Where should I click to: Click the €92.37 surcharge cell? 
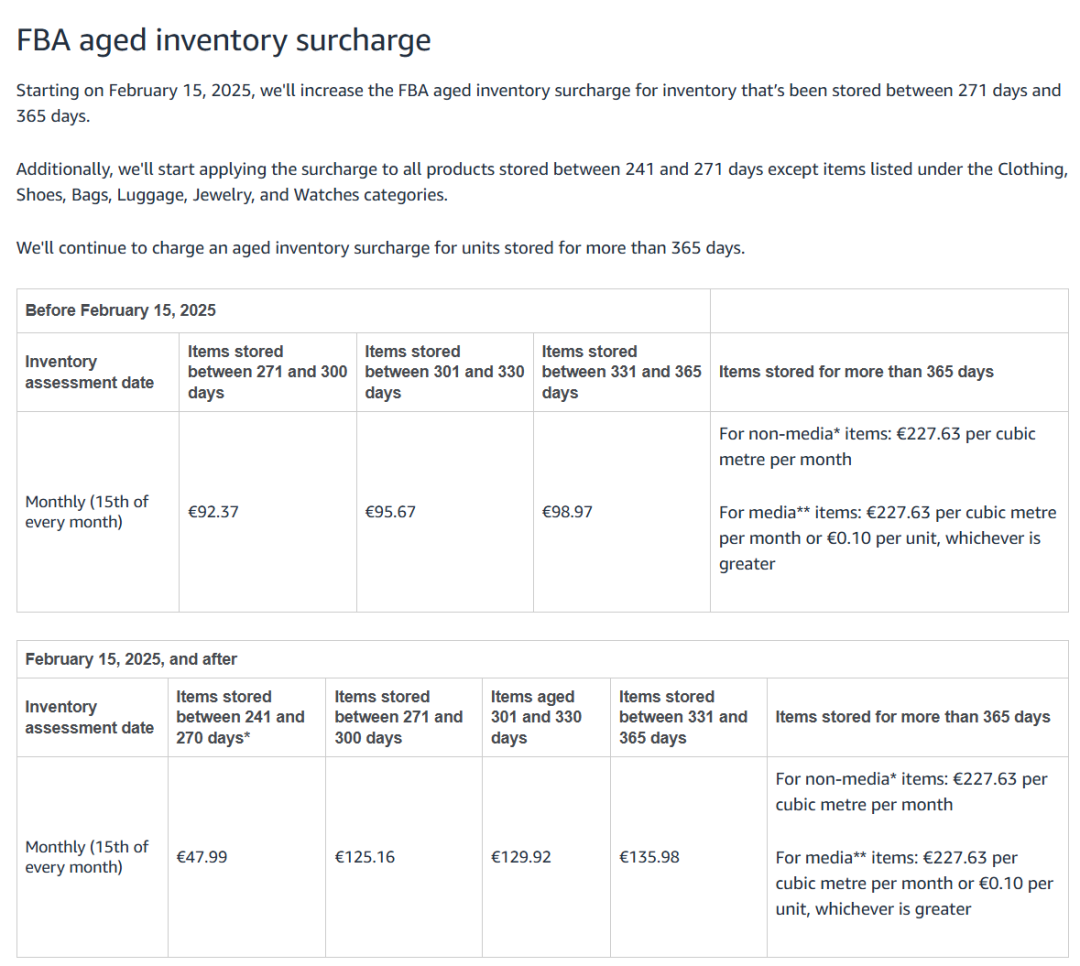click(x=213, y=512)
